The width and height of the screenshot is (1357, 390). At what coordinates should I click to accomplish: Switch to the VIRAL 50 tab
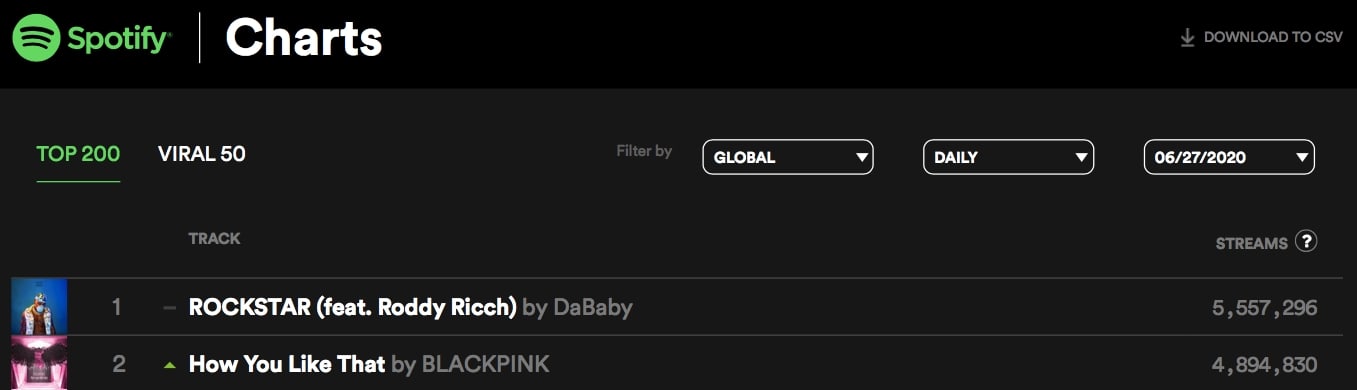[202, 154]
